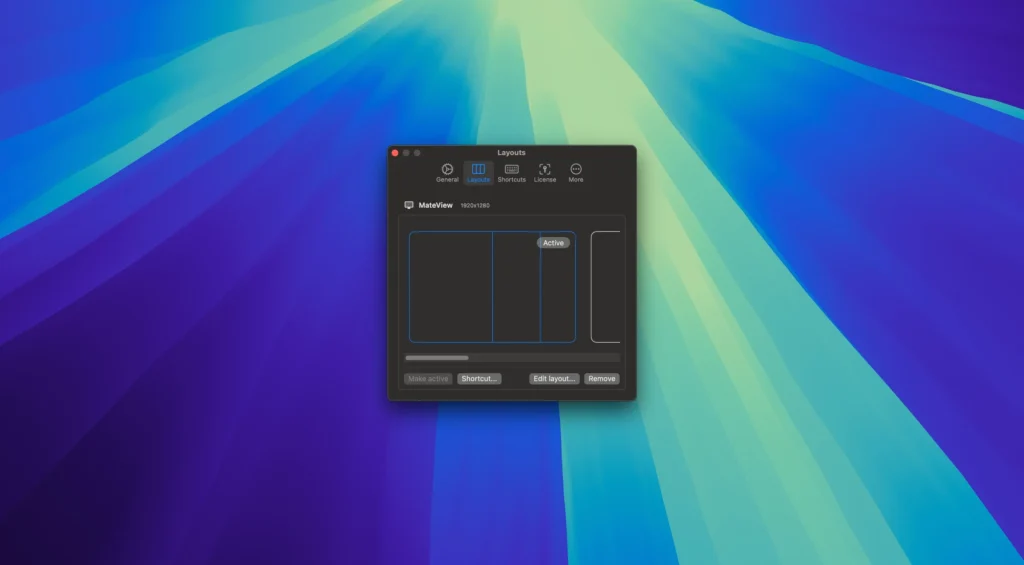1024x565 pixels.
Task: Close the Layouts window with red button
Action: [395, 153]
